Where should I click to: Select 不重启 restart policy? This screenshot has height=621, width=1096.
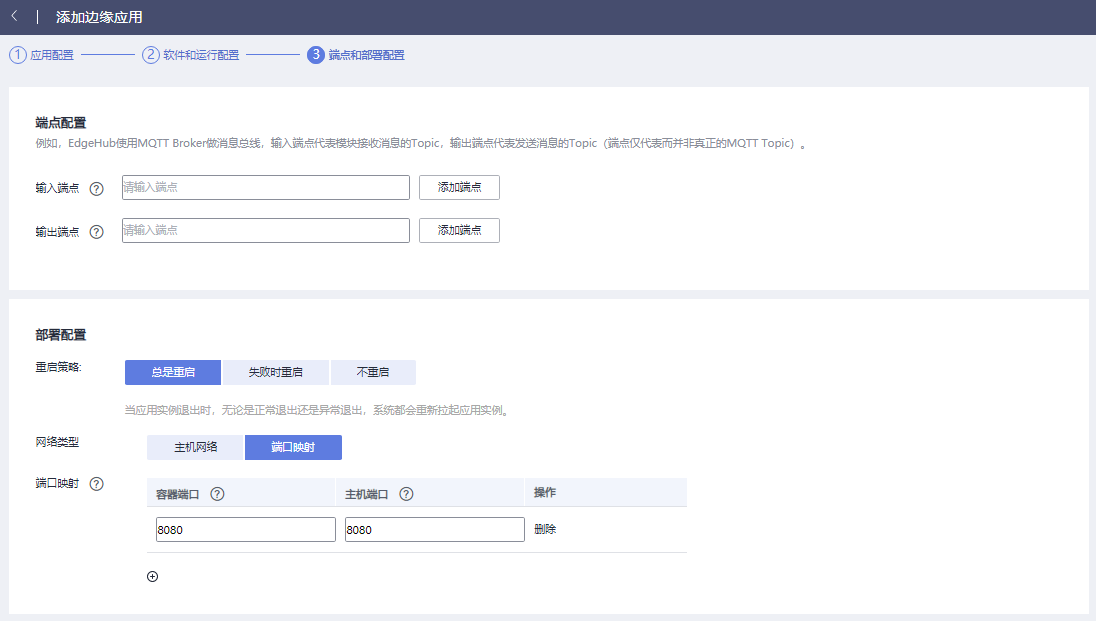373,372
